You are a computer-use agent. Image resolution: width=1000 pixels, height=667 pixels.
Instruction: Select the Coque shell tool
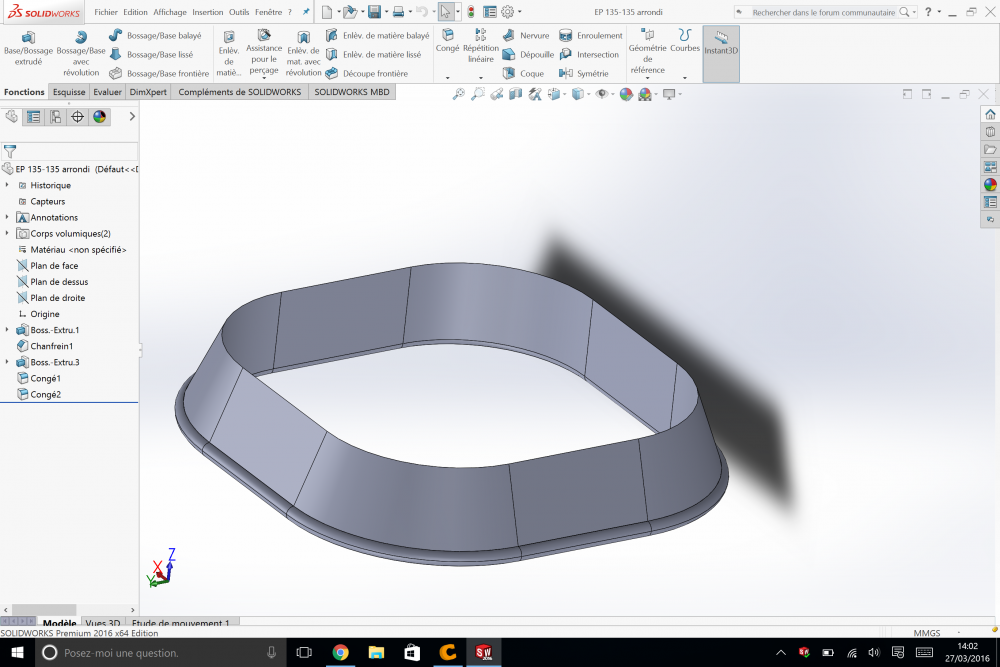pos(523,73)
